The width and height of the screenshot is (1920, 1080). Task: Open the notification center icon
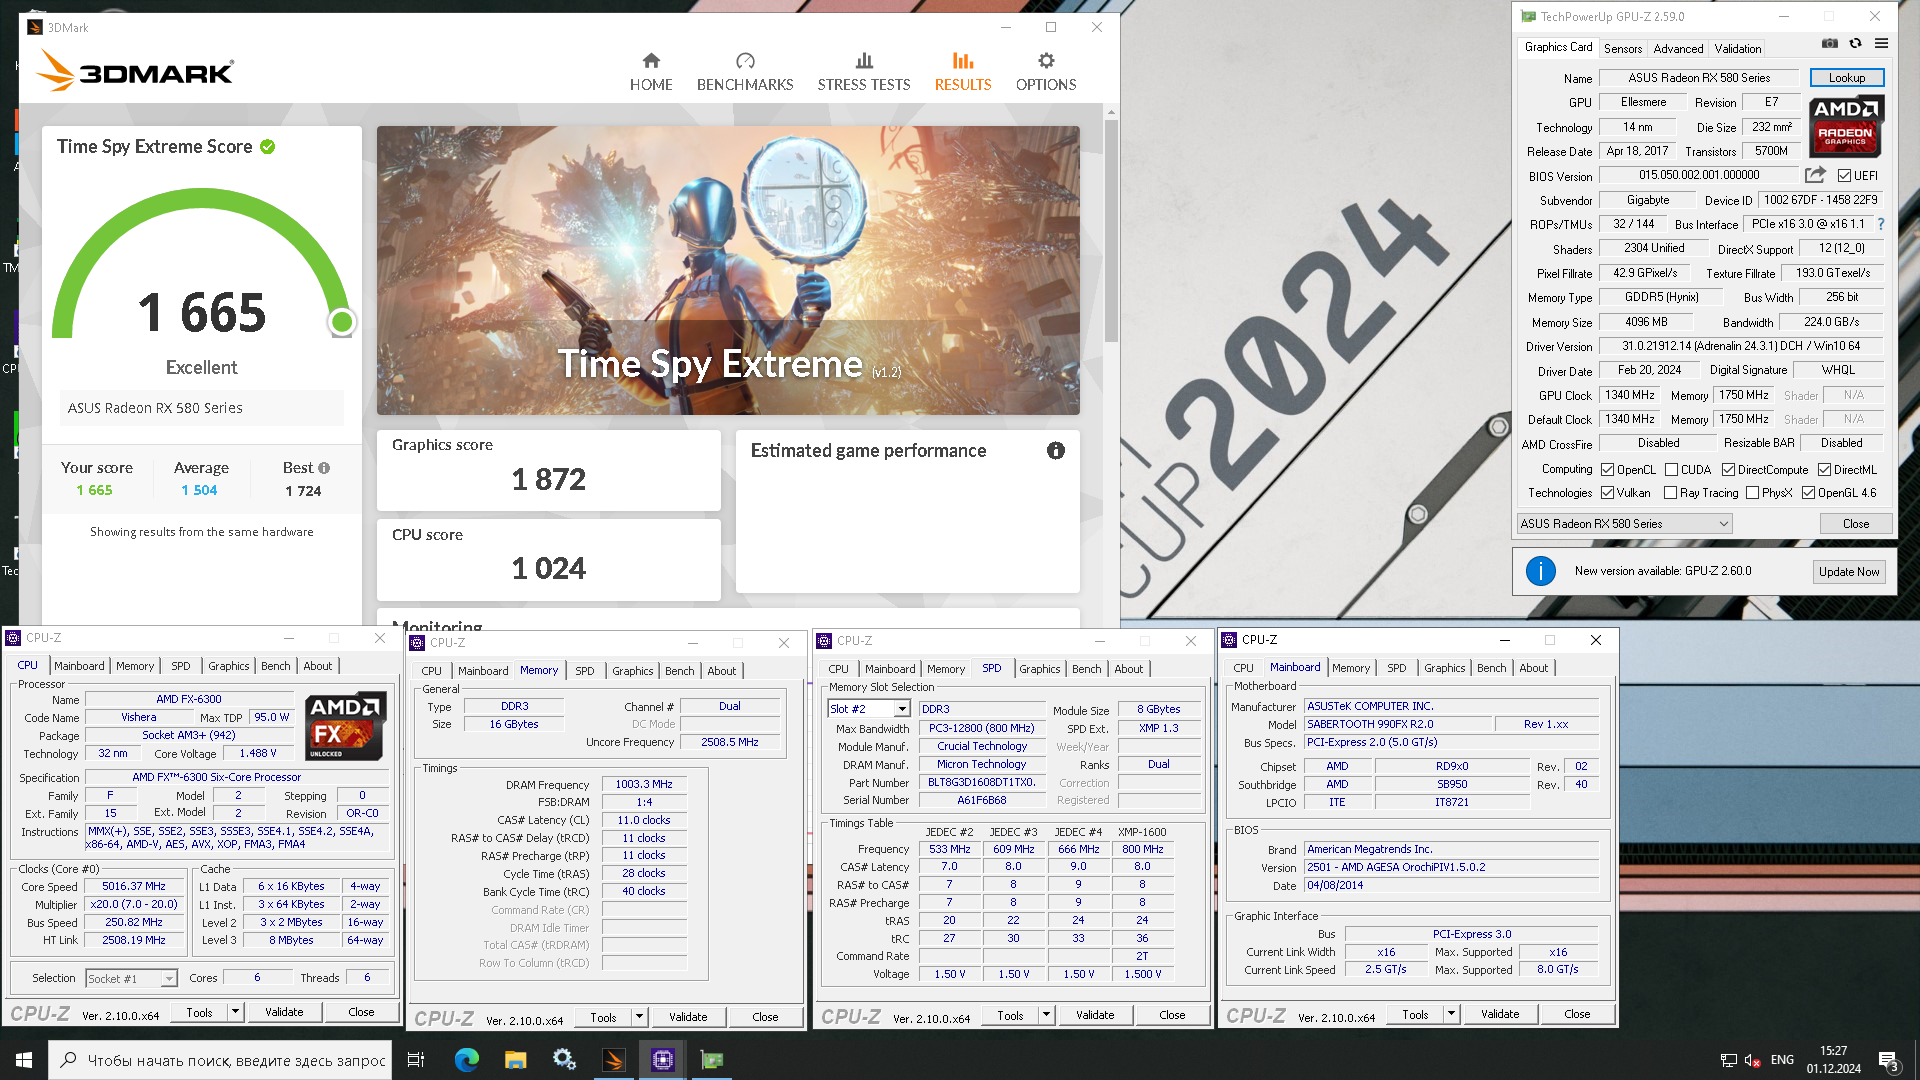click(x=1889, y=1061)
